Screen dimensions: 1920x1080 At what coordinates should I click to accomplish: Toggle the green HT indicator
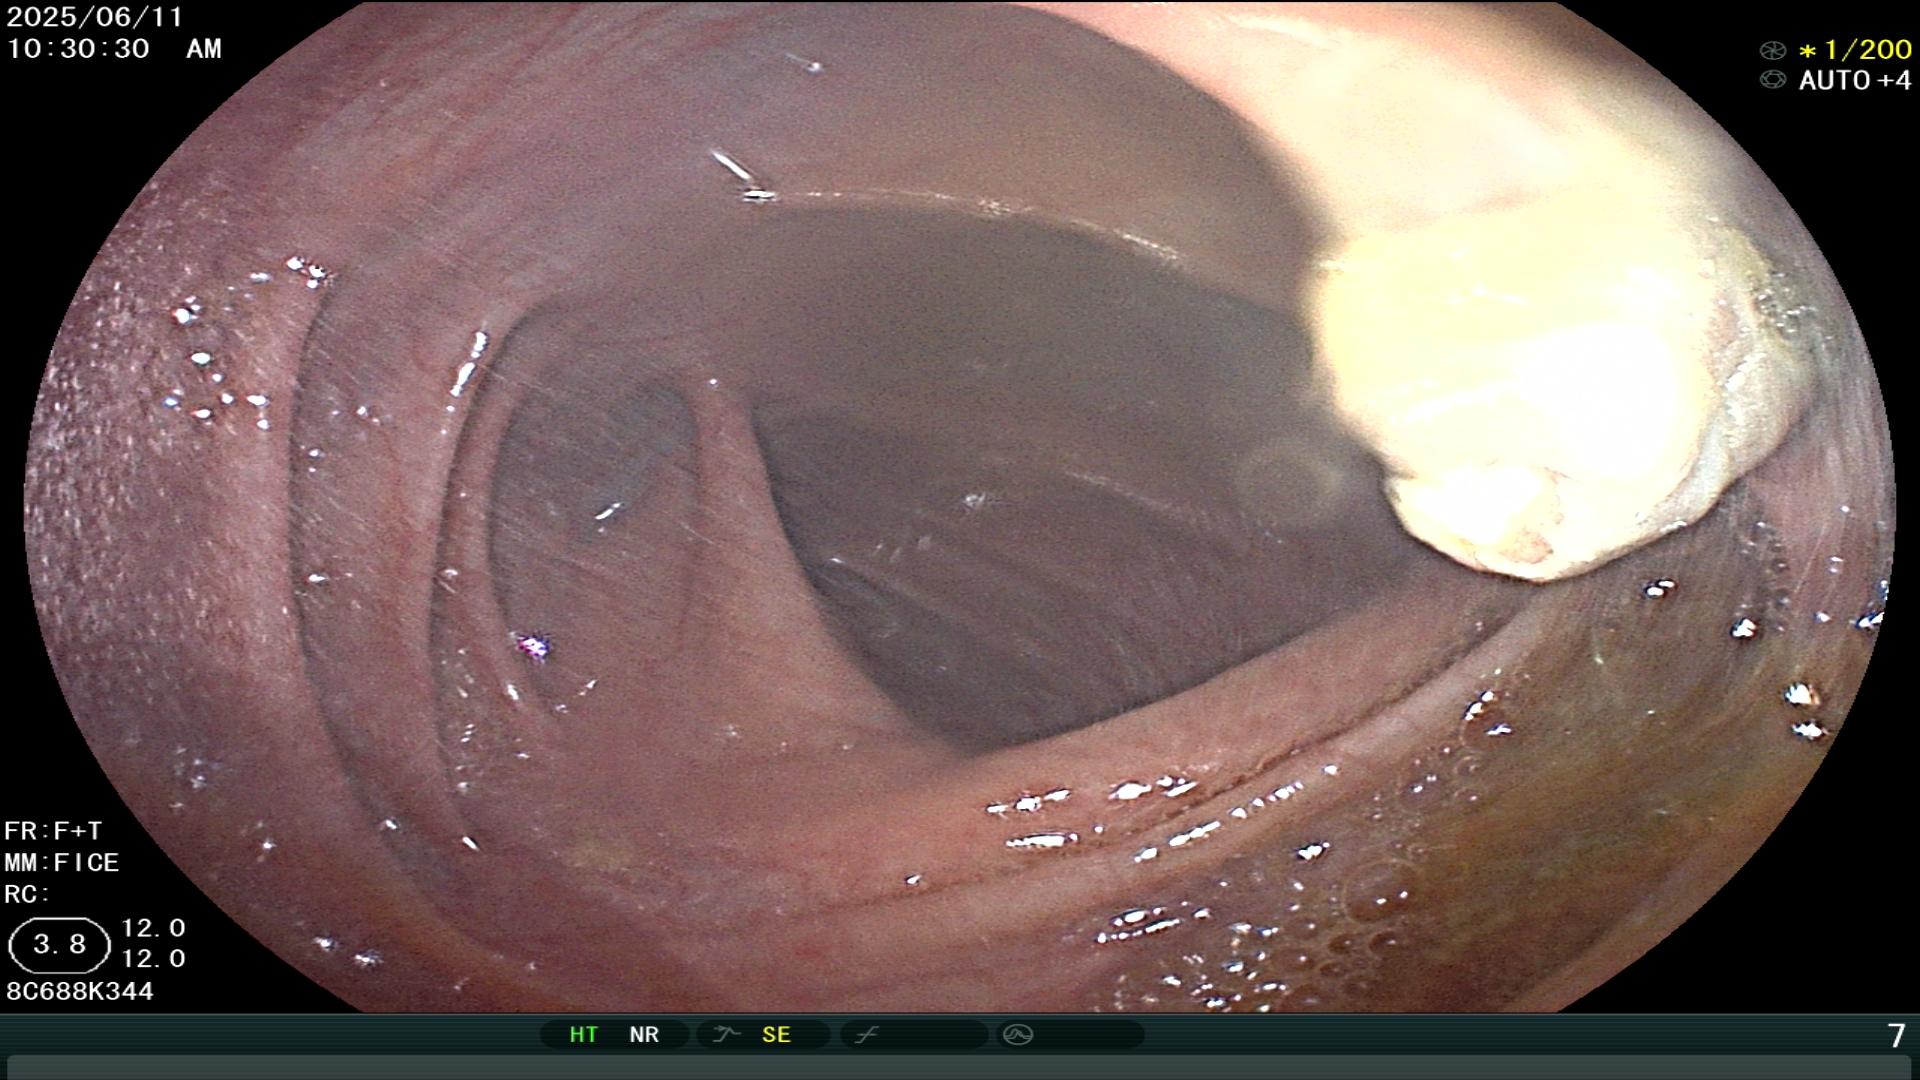tap(584, 1034)
